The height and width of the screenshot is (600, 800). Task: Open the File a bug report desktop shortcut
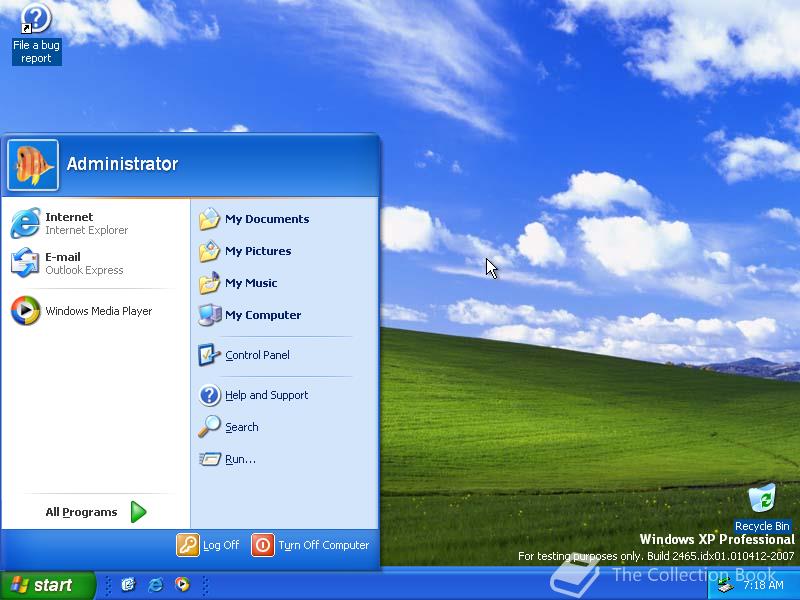[36, 34]
